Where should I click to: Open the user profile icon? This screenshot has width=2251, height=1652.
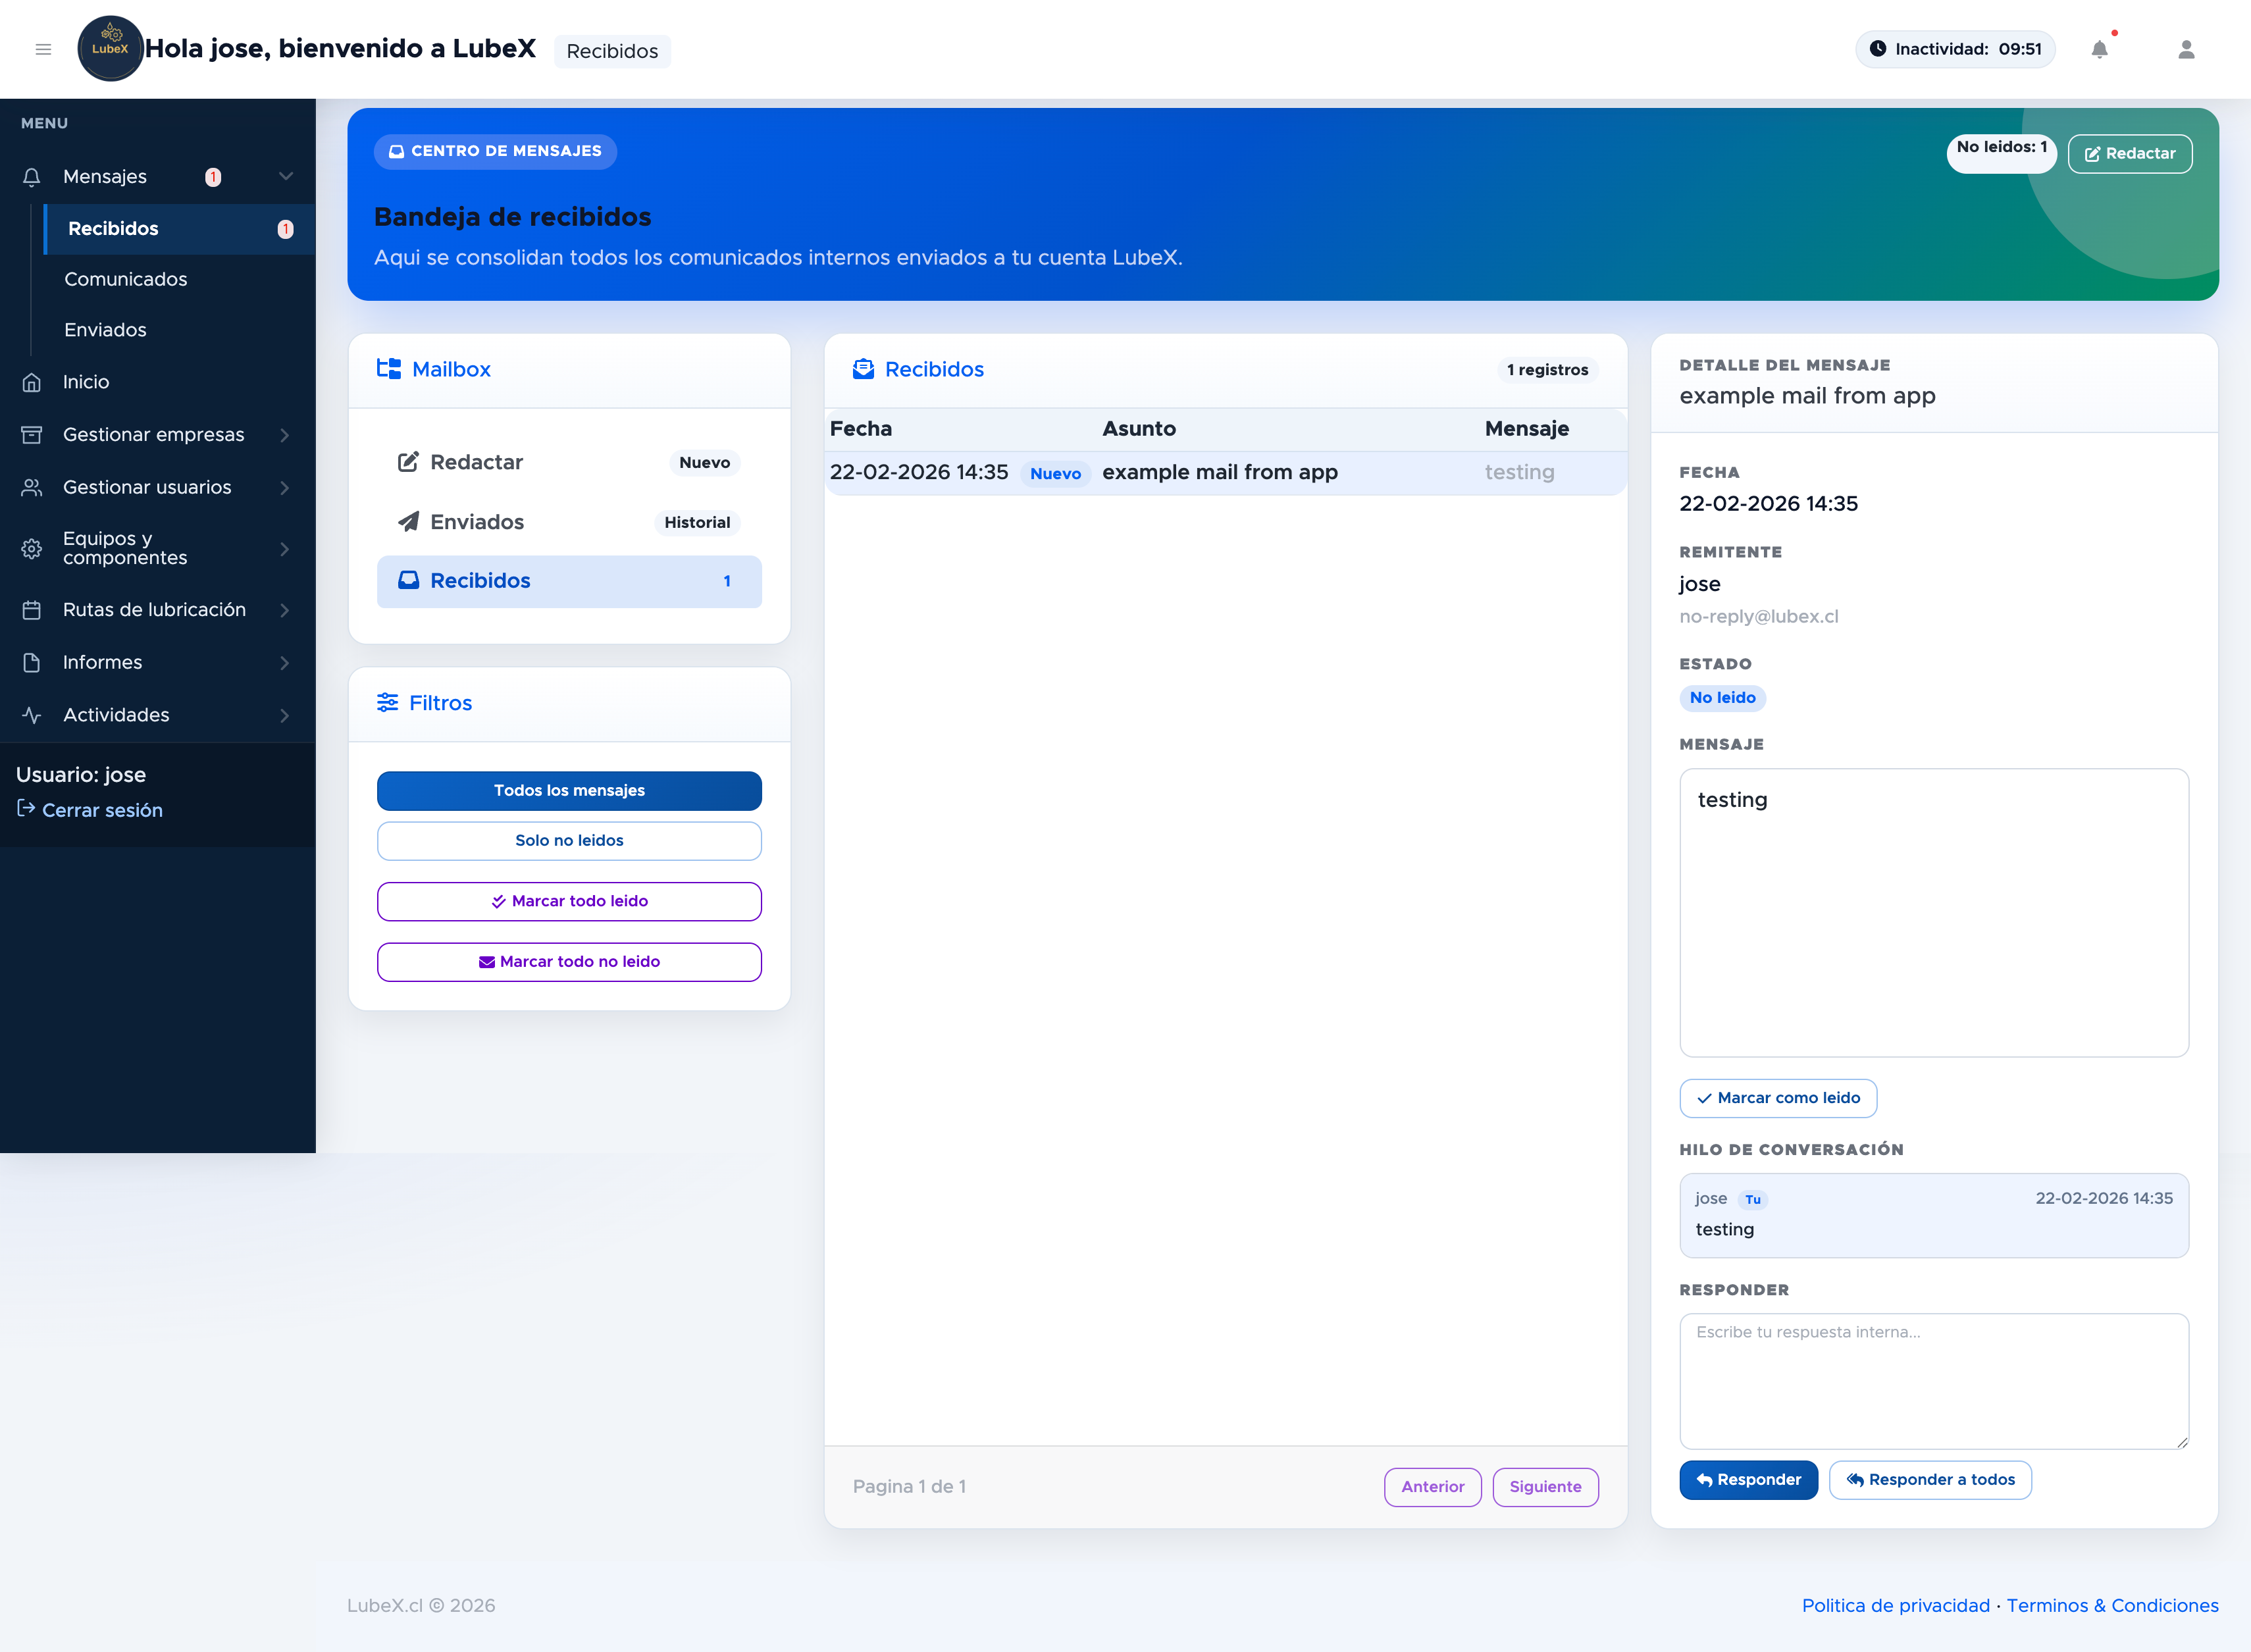[2186, 50]
